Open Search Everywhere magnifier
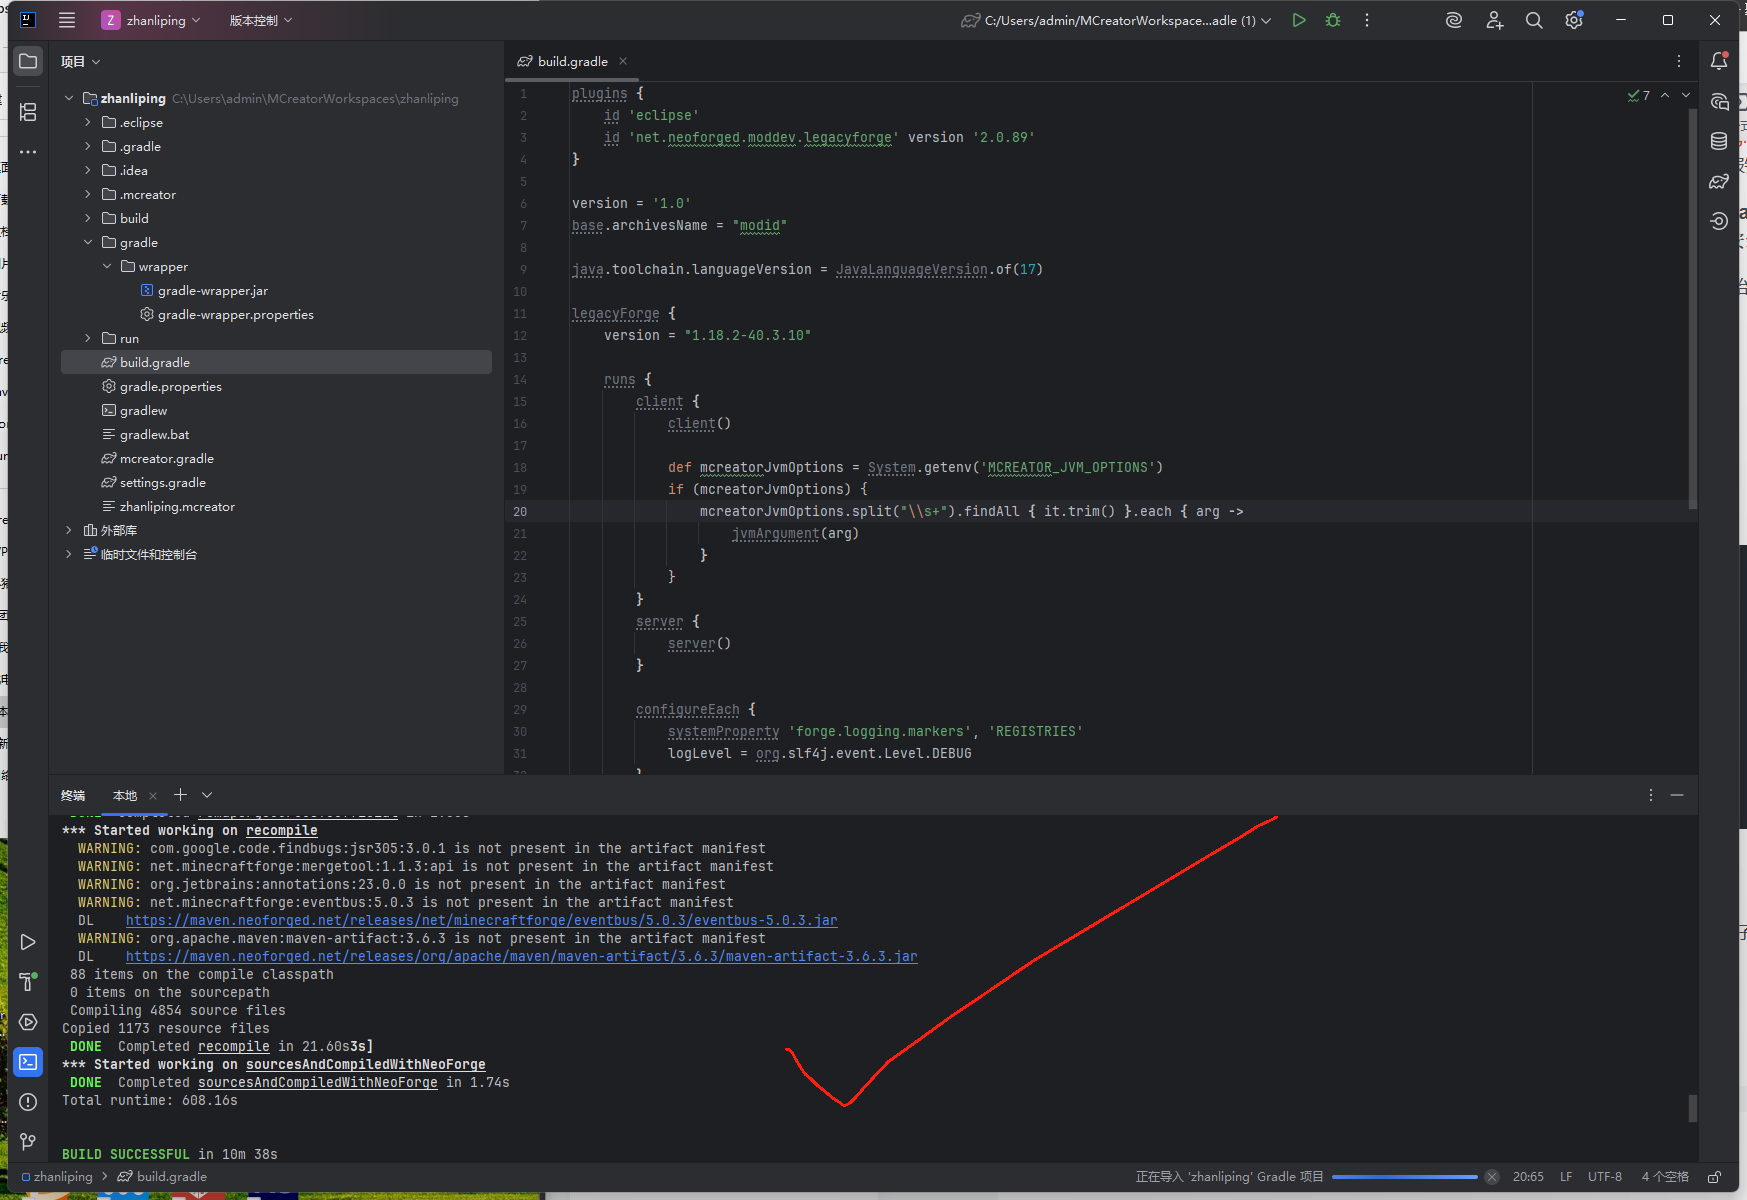The width and height of the screenshot is (1747, 1200). click(1534, 20)
